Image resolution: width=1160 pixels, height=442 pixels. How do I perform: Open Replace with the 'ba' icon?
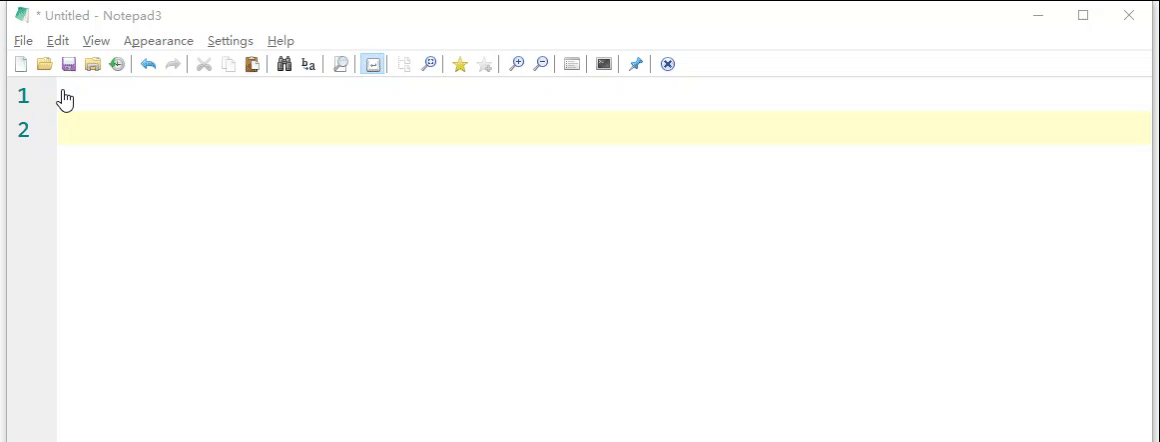point(308,64)
